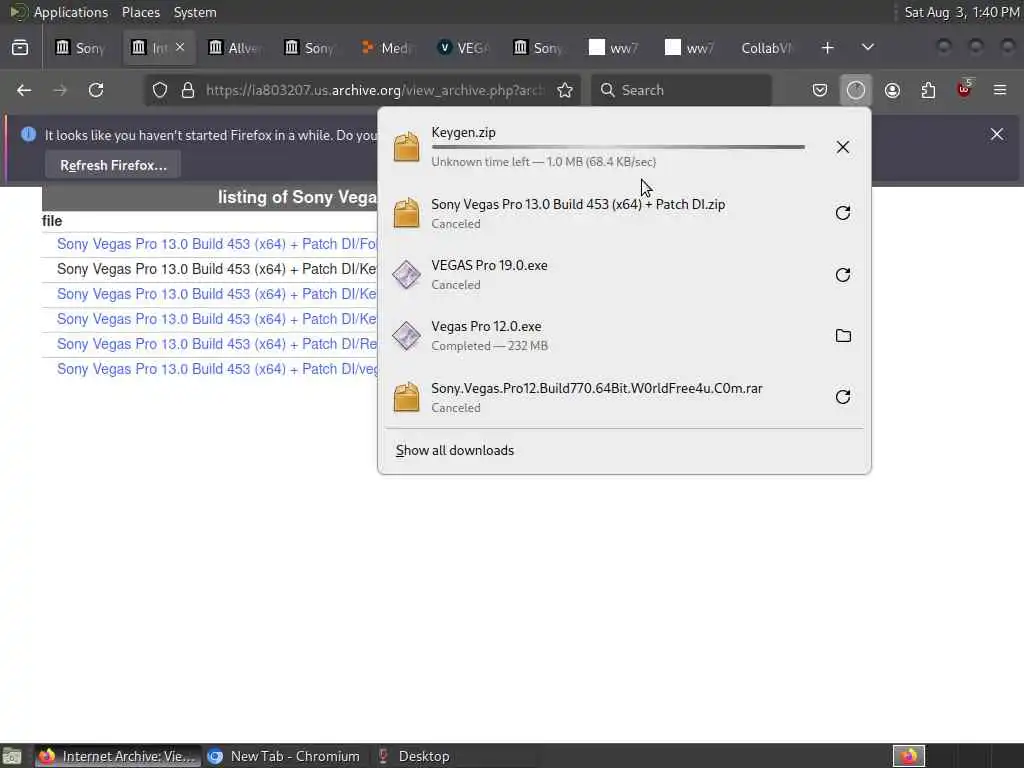
Task: Open the Firefox account icon
Action: pos(892,90)
